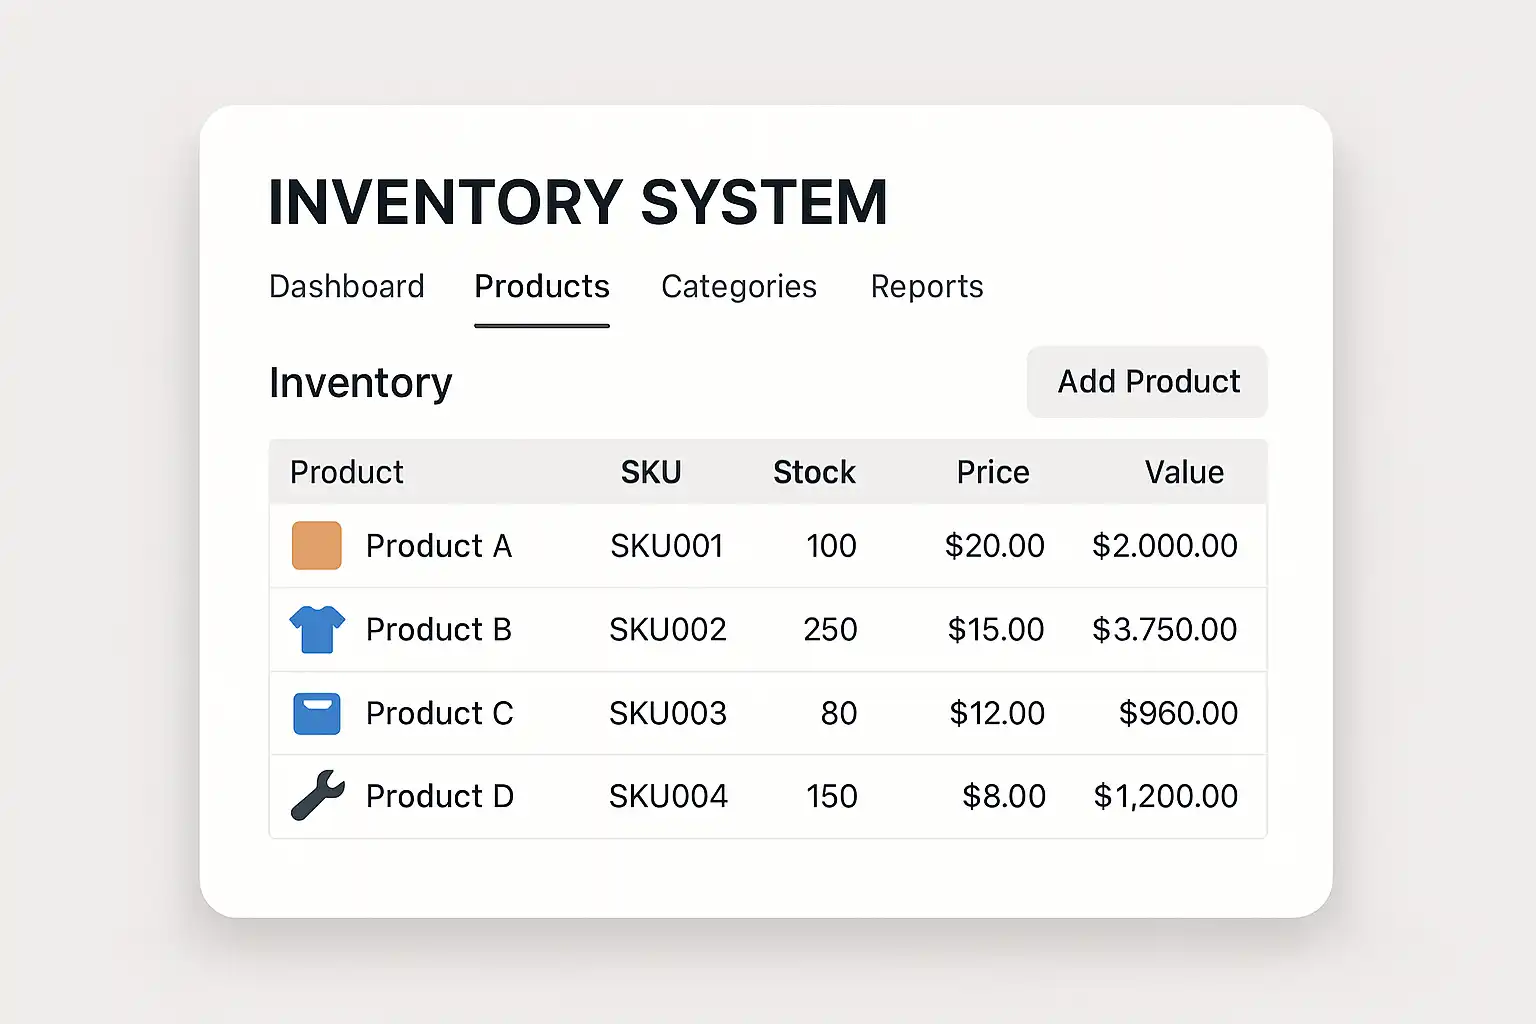Switch to the Products tab

coord(542,287)
